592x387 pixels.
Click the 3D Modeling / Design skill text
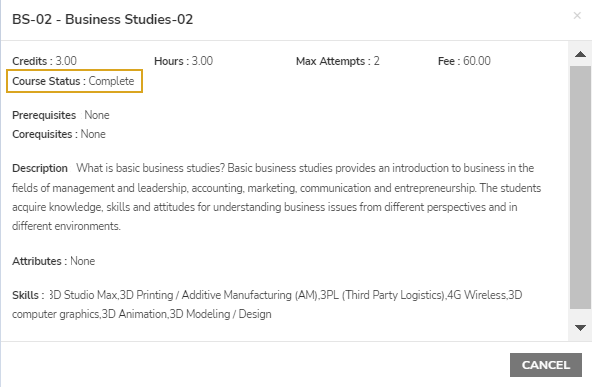220,314
